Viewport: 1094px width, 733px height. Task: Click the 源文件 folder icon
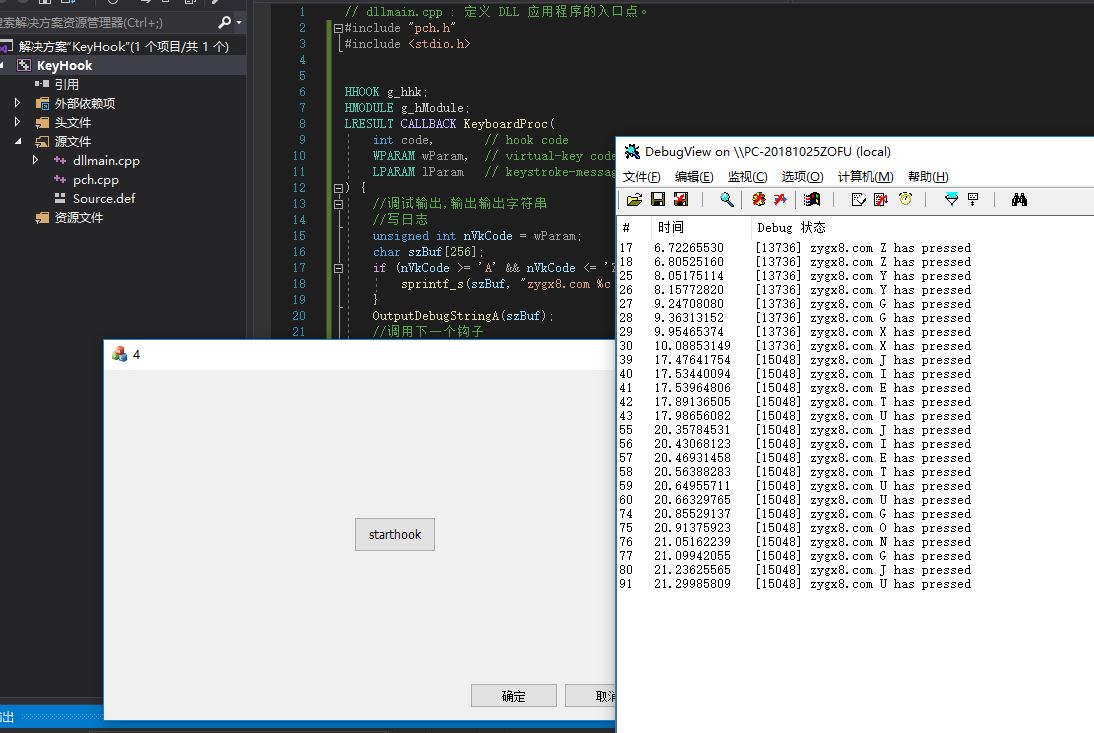(42, 142)
